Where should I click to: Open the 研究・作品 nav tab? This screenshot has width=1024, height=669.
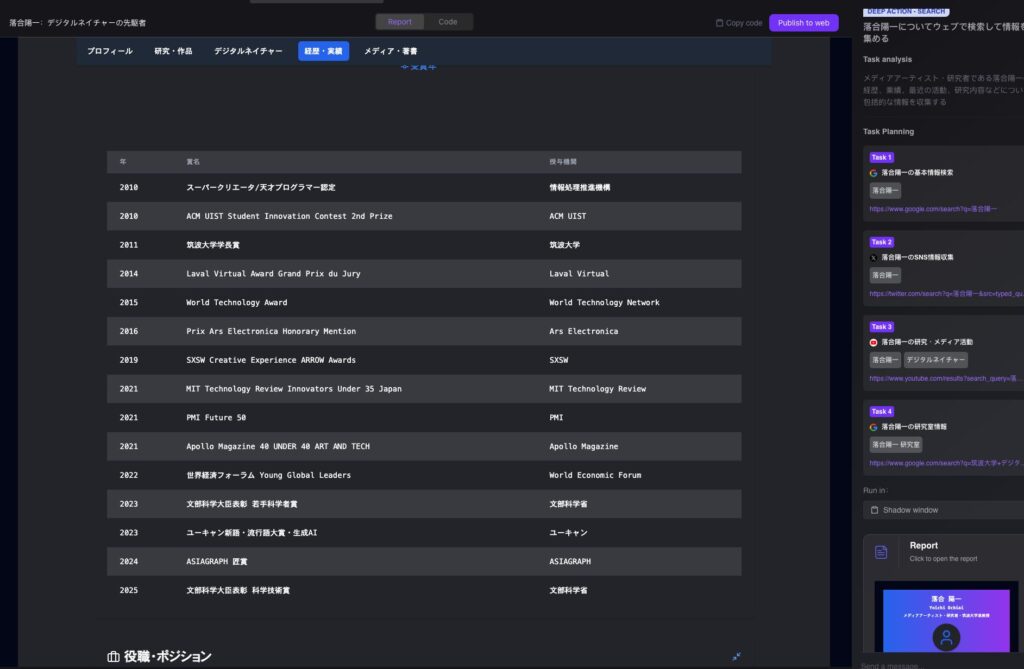click(173, 51)
